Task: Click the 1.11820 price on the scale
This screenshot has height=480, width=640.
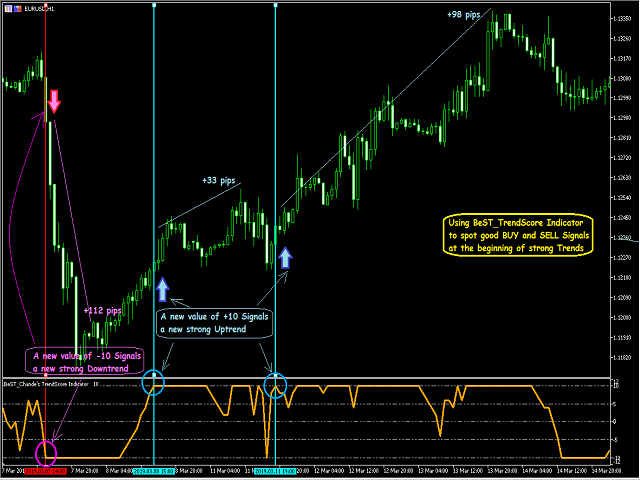Action: (622, 358)
